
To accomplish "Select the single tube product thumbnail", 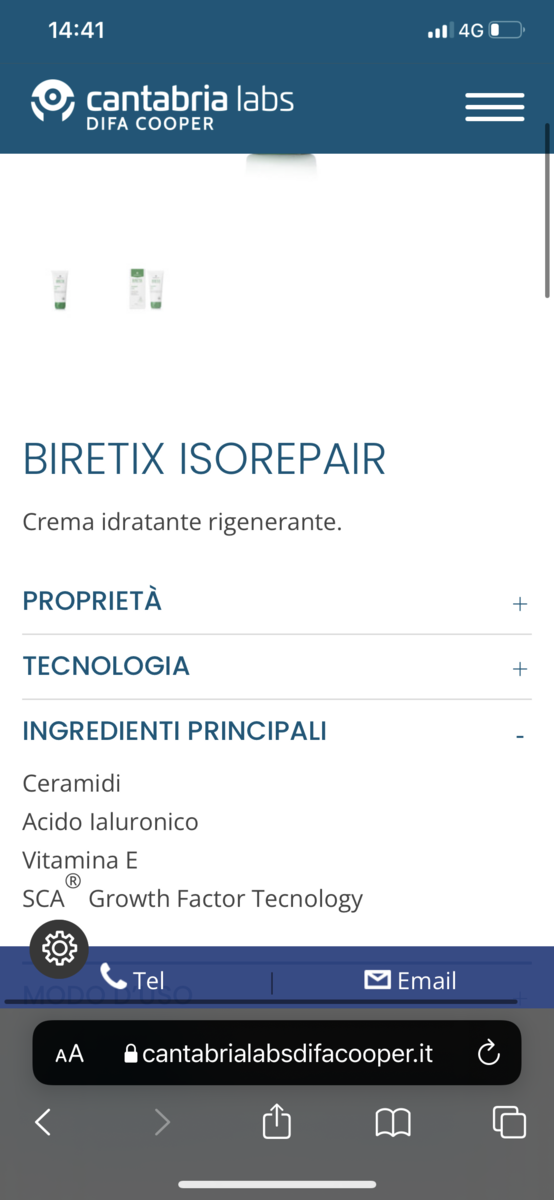I will point(60,290).
